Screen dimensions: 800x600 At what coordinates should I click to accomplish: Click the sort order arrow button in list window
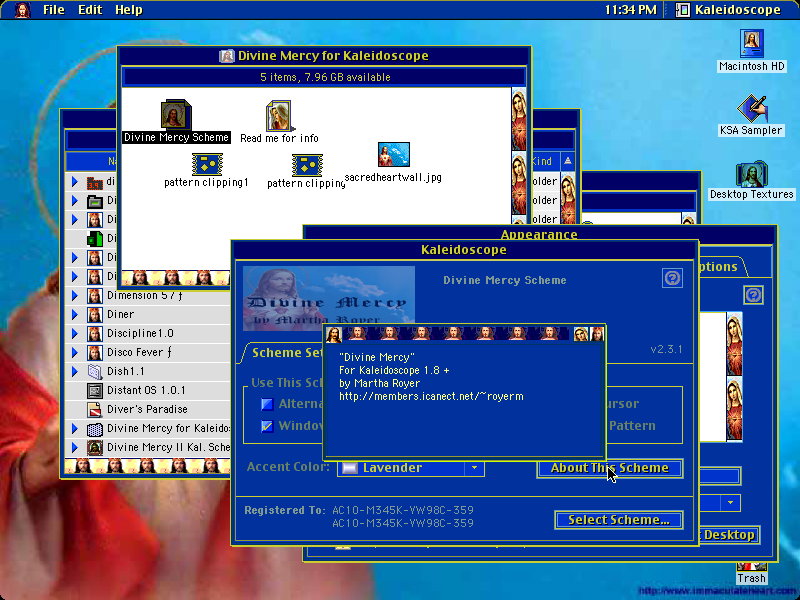tap(568, 161)
